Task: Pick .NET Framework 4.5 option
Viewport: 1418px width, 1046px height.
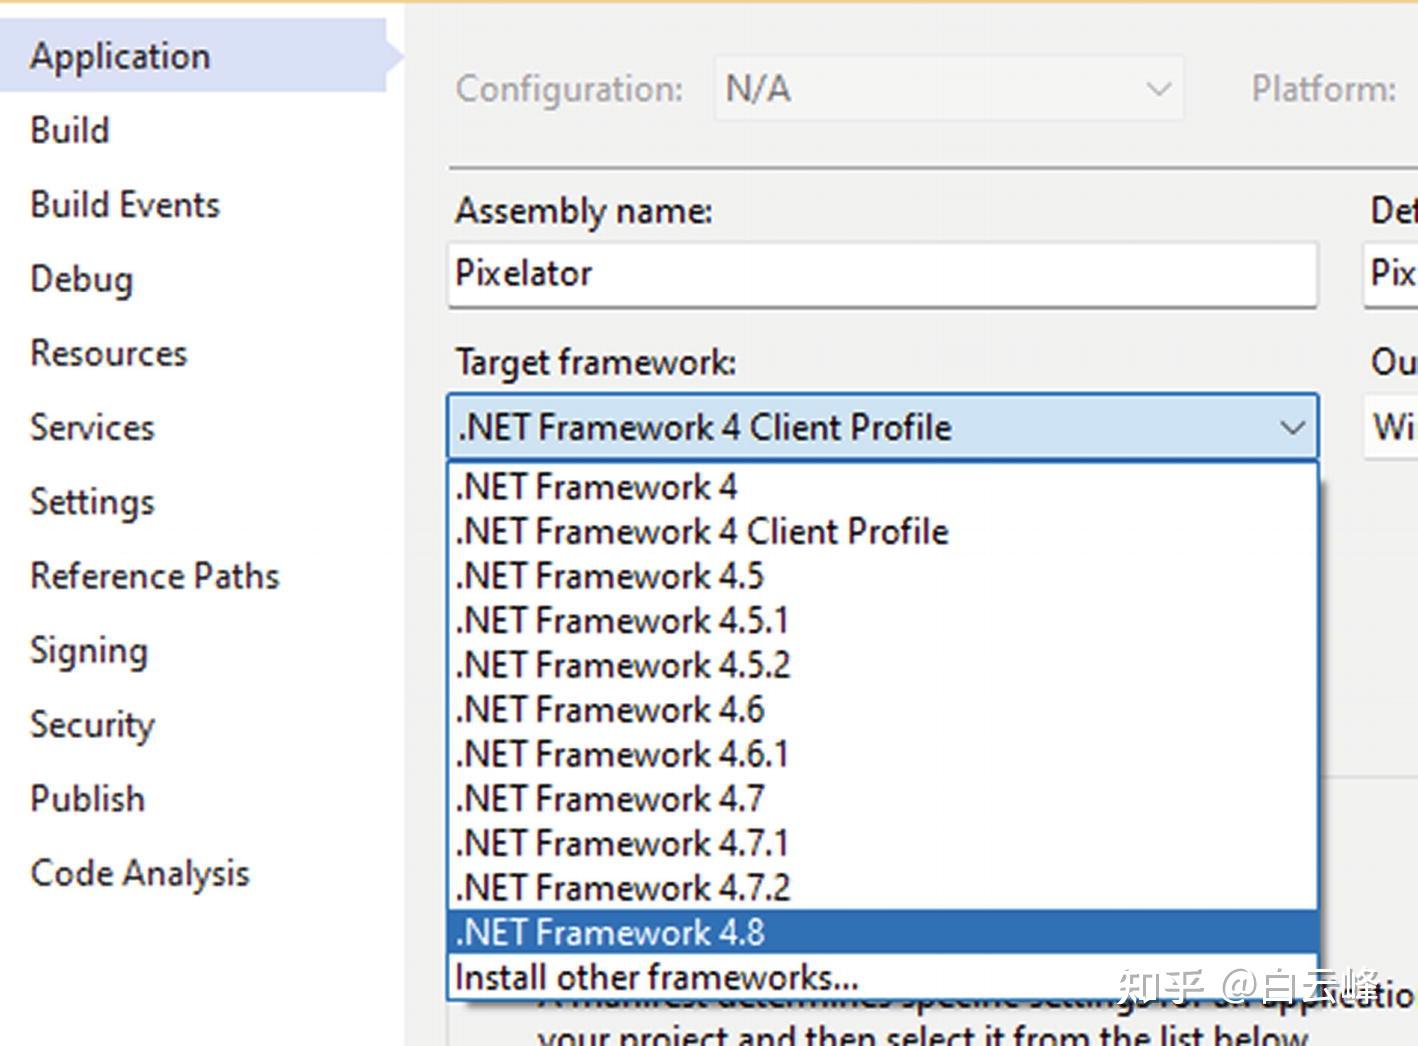Action: (610, 576)
